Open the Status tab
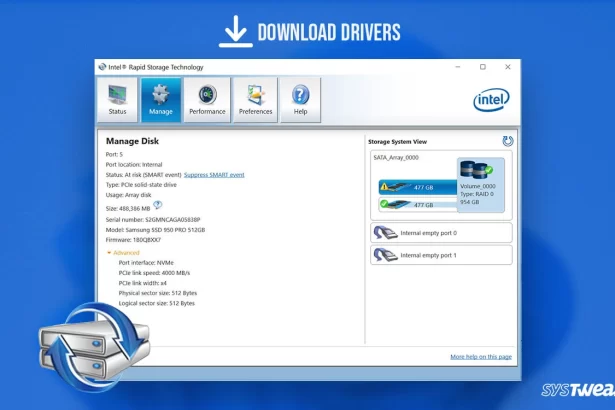The width and height of the screenshot is (615, 410). click(x=117, y=99)
